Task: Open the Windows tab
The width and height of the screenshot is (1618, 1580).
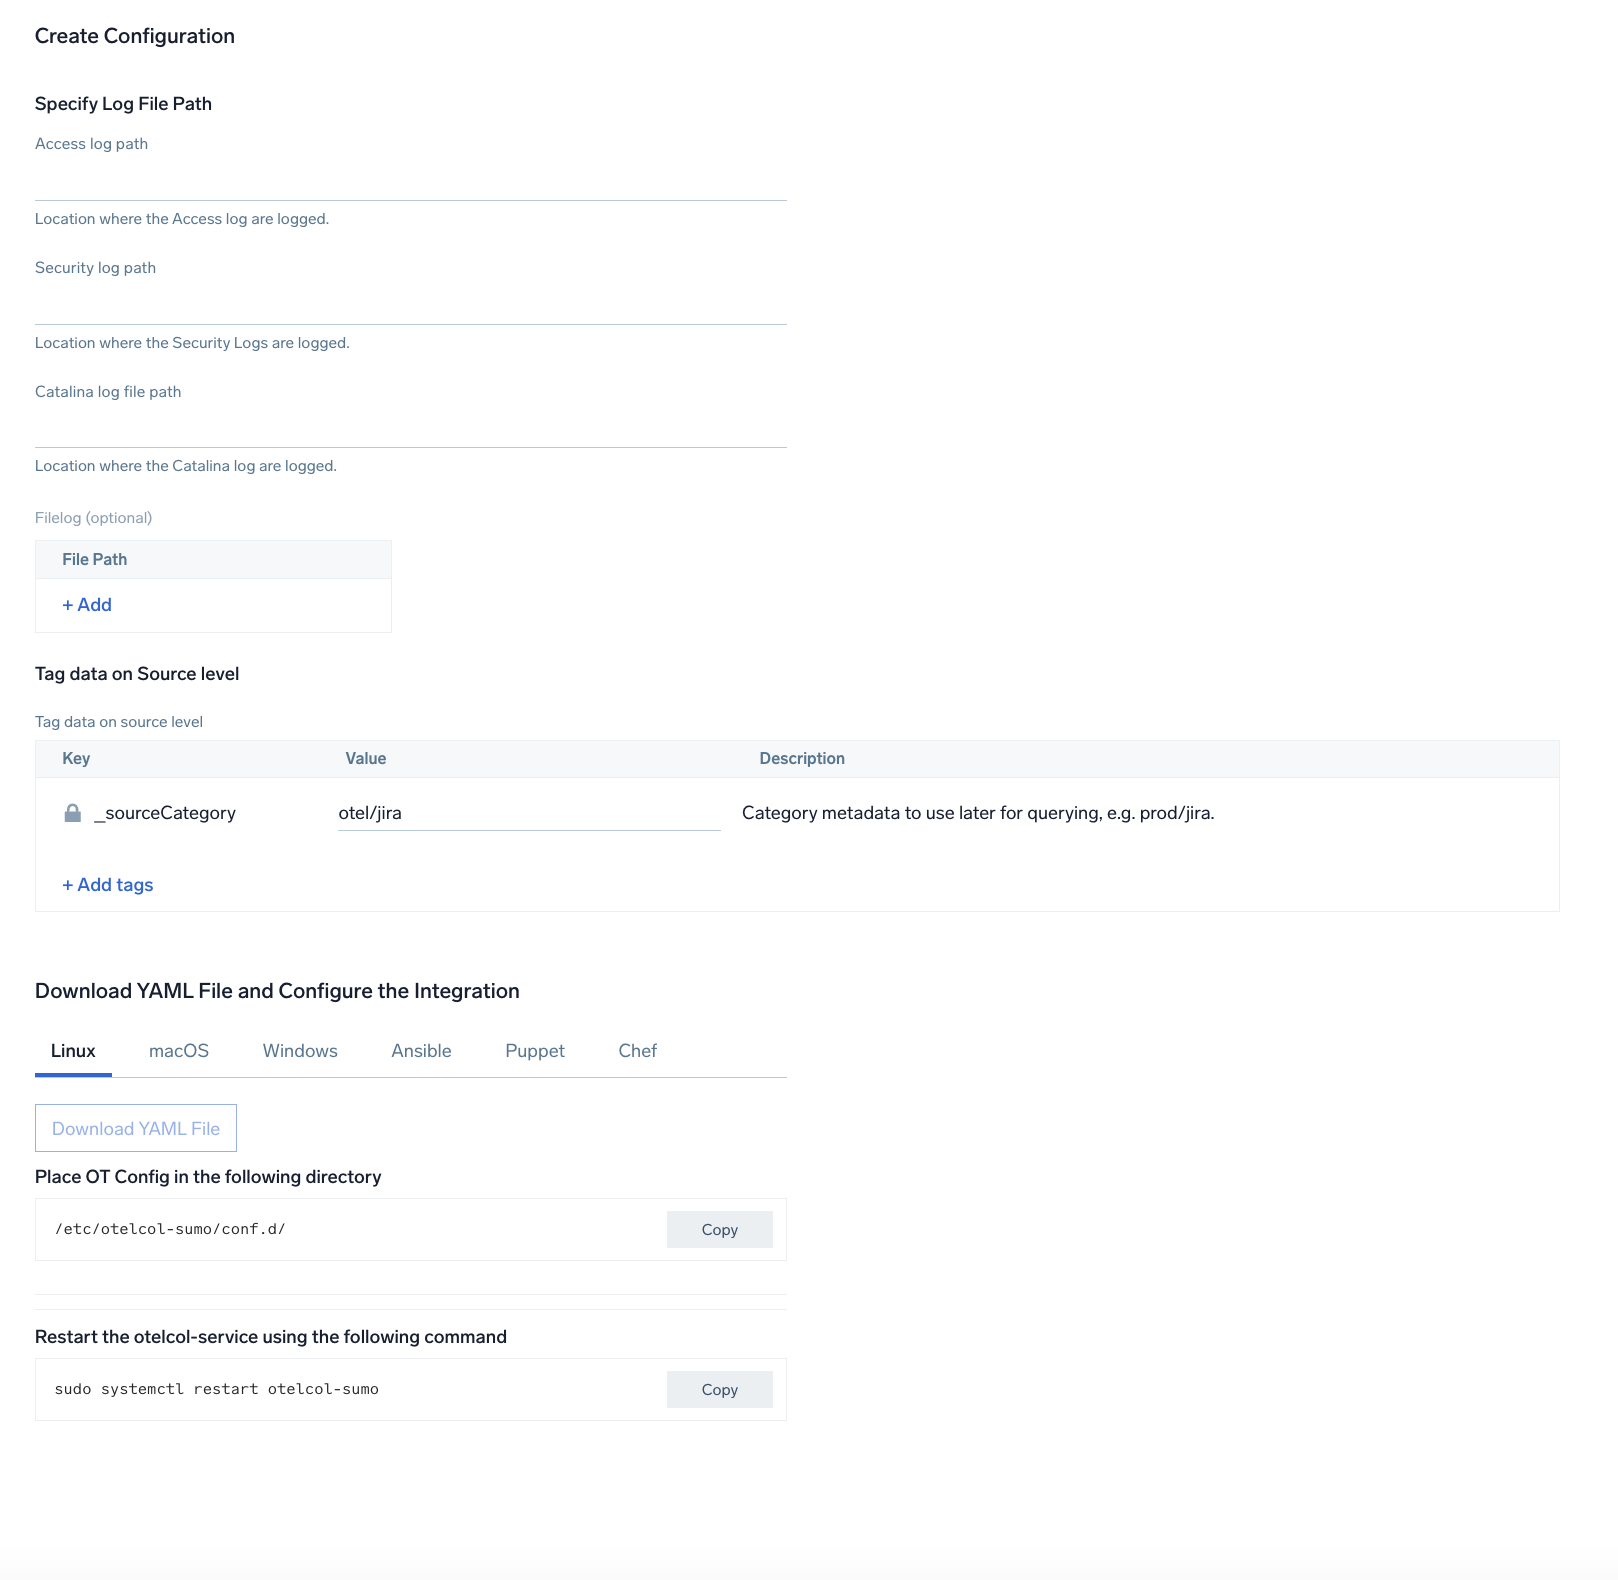Action: tap(300, 1051)
